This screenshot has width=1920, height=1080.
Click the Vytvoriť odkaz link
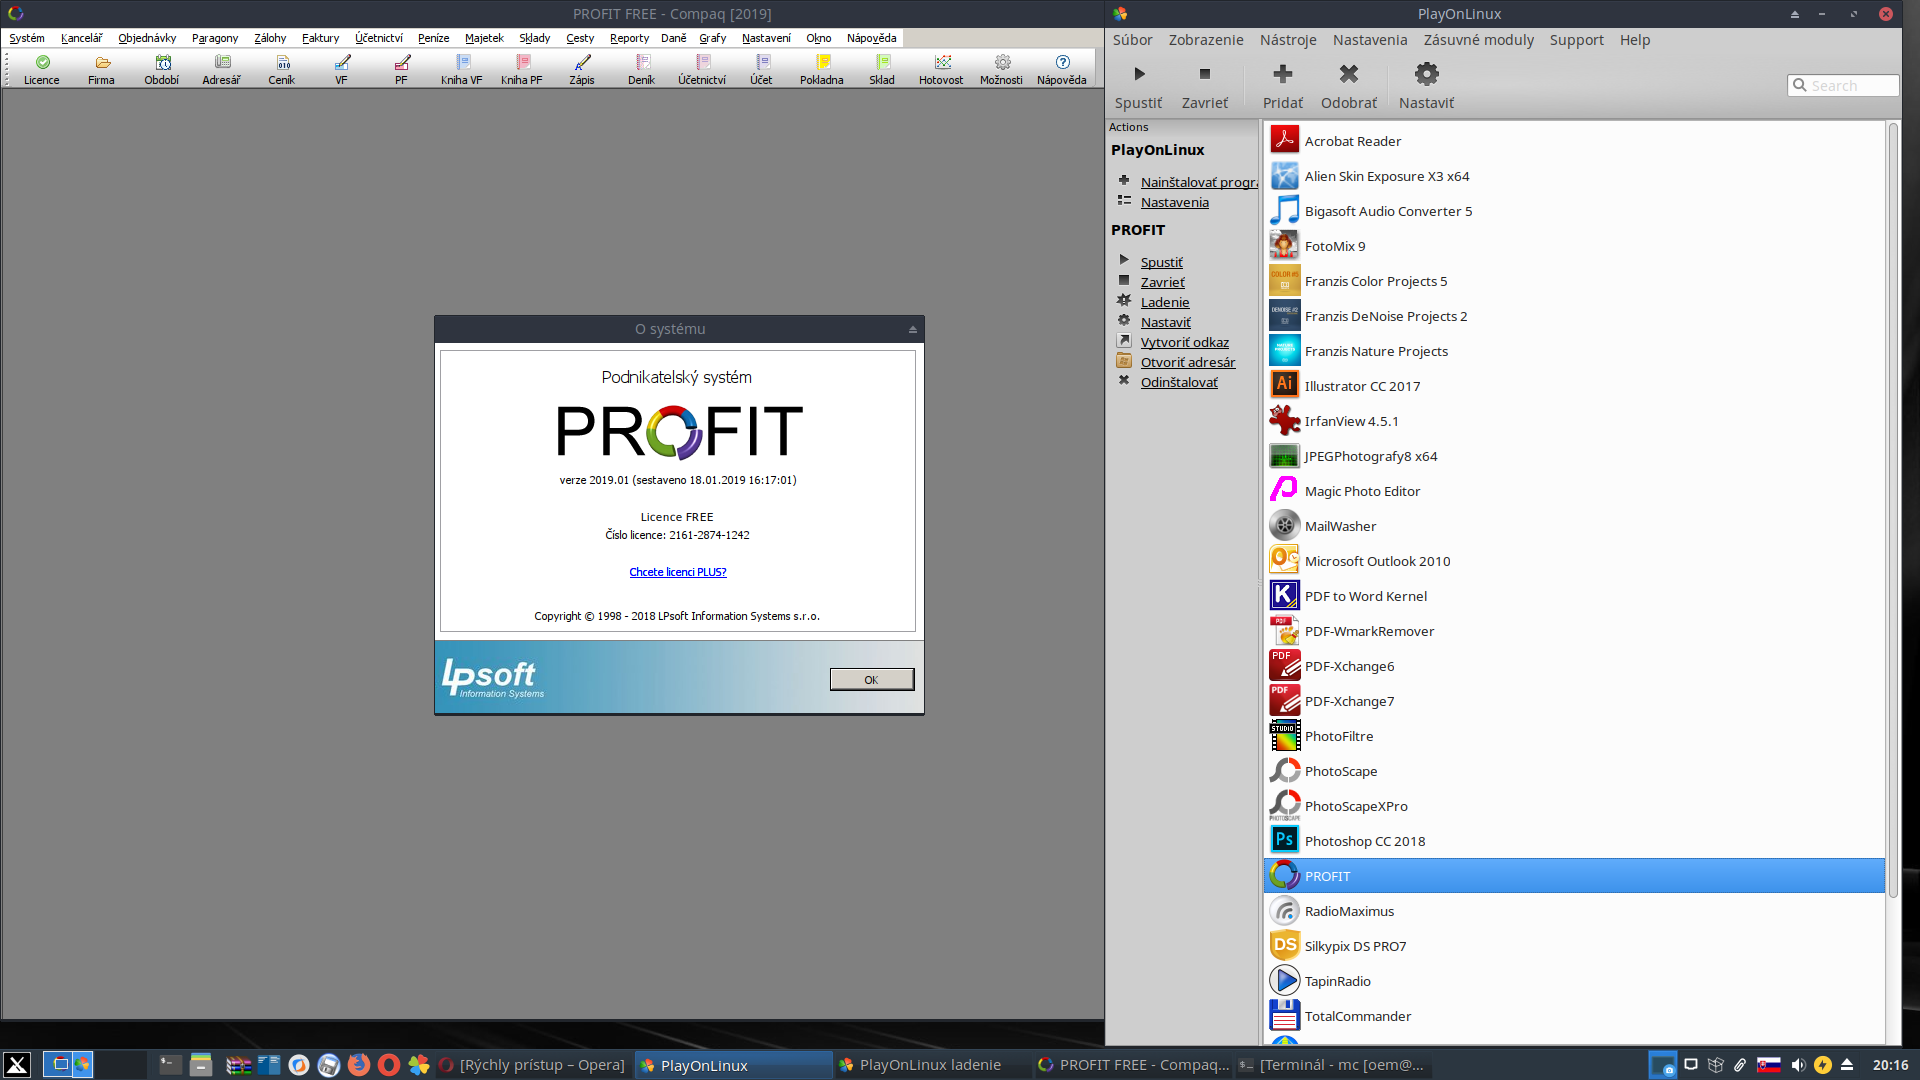(1185, 342)
